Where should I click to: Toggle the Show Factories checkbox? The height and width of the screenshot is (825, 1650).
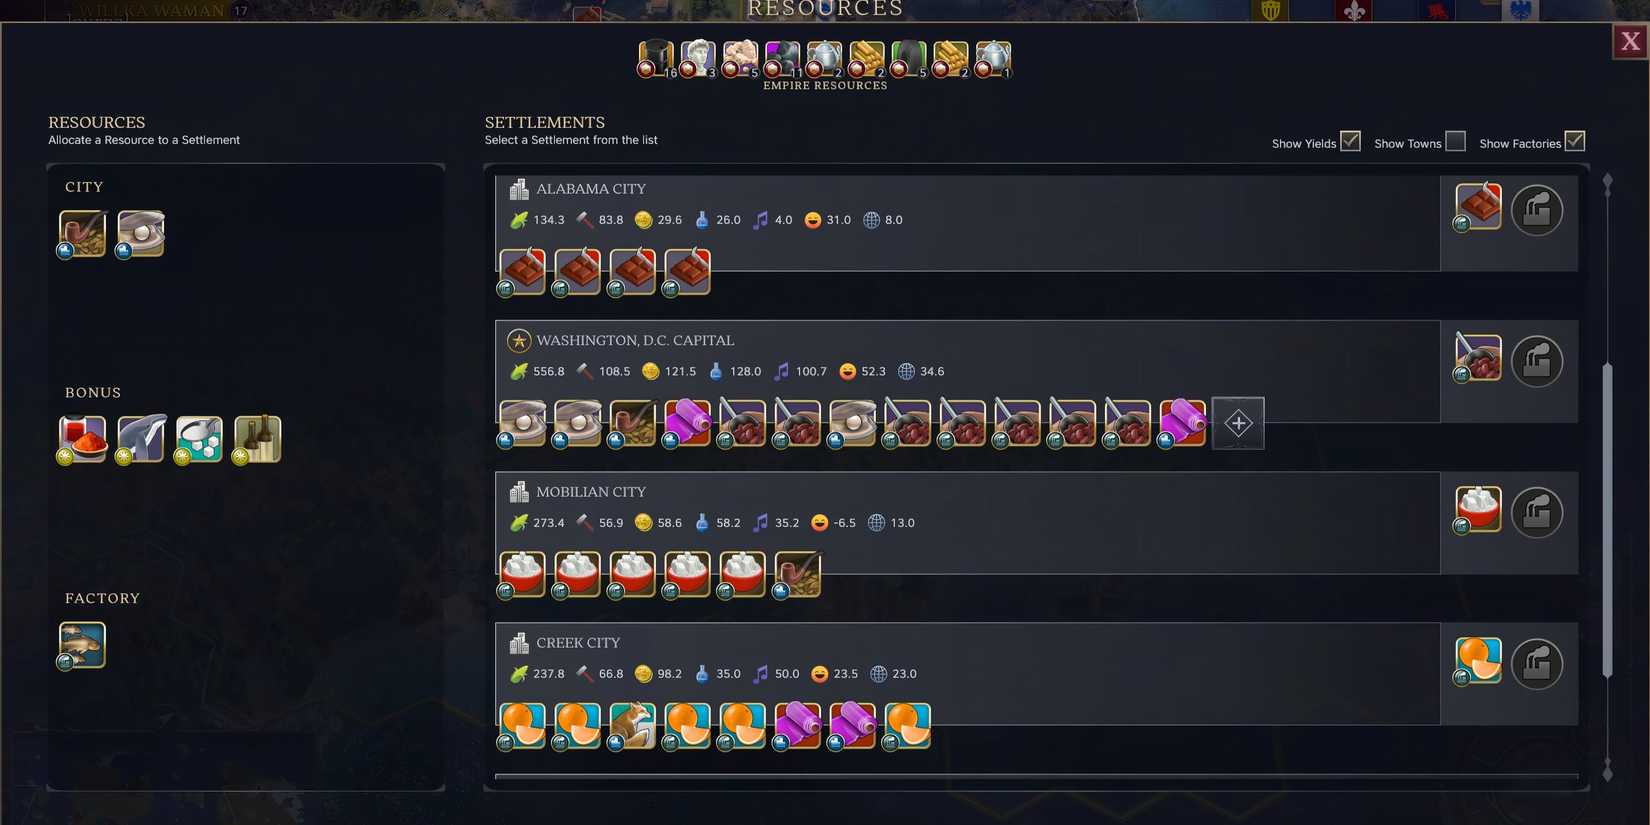click(1575, 141)
